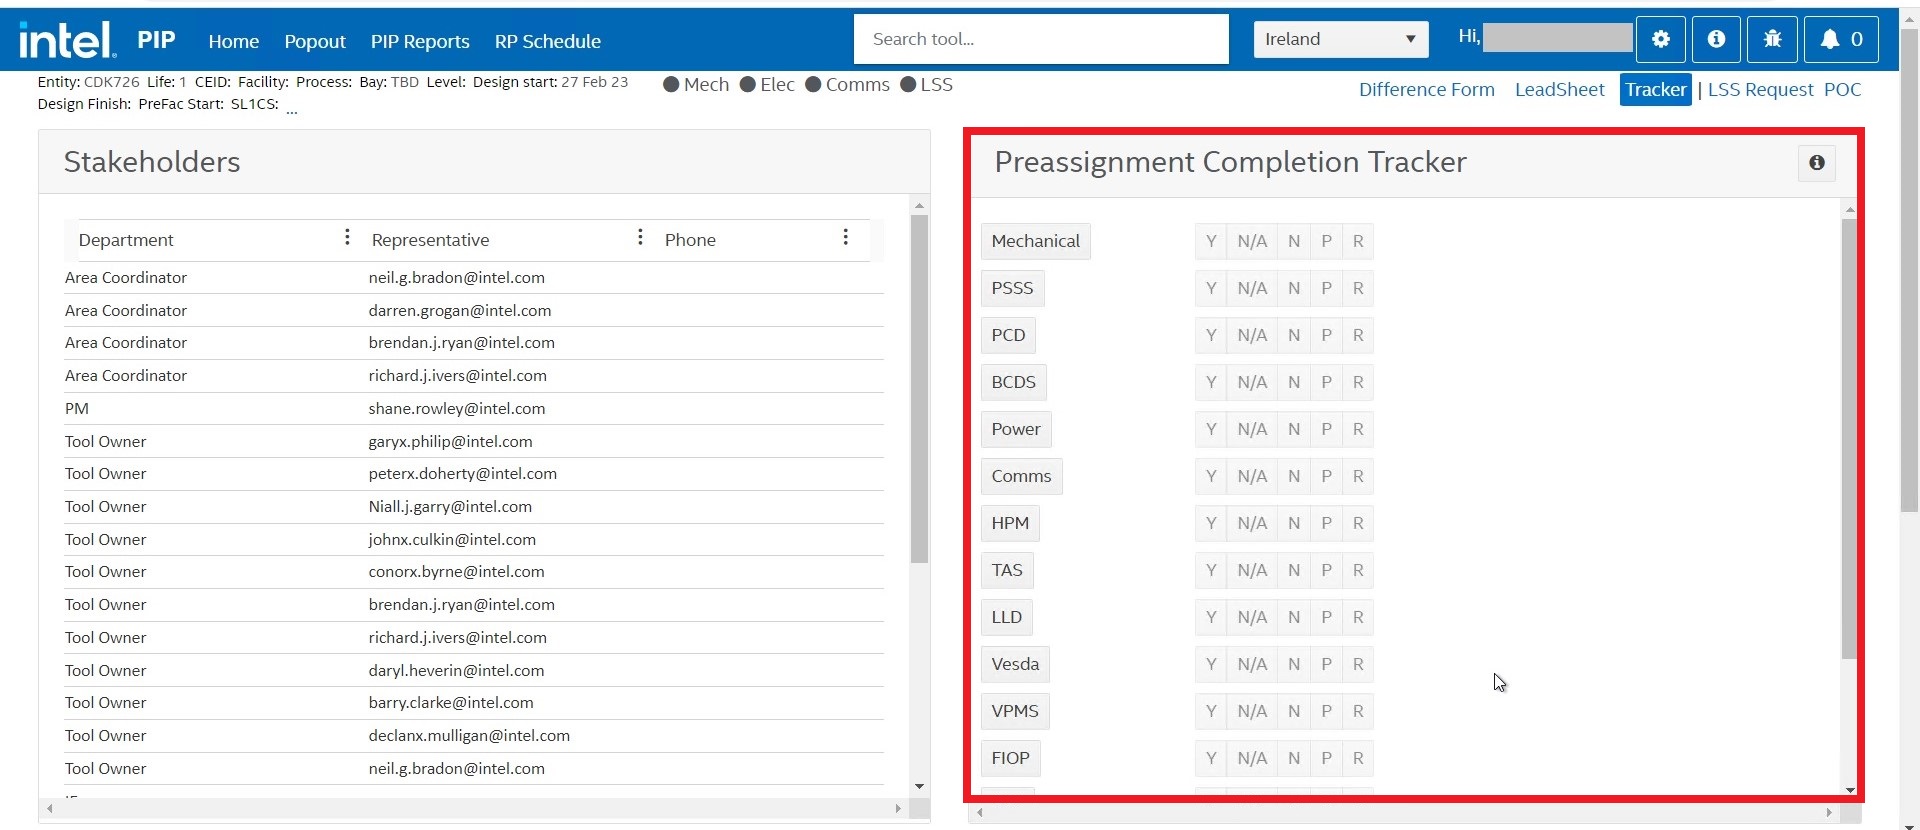Open the LSS Request link
This screenshot has width=1920, height=830.
point(1760,89)
